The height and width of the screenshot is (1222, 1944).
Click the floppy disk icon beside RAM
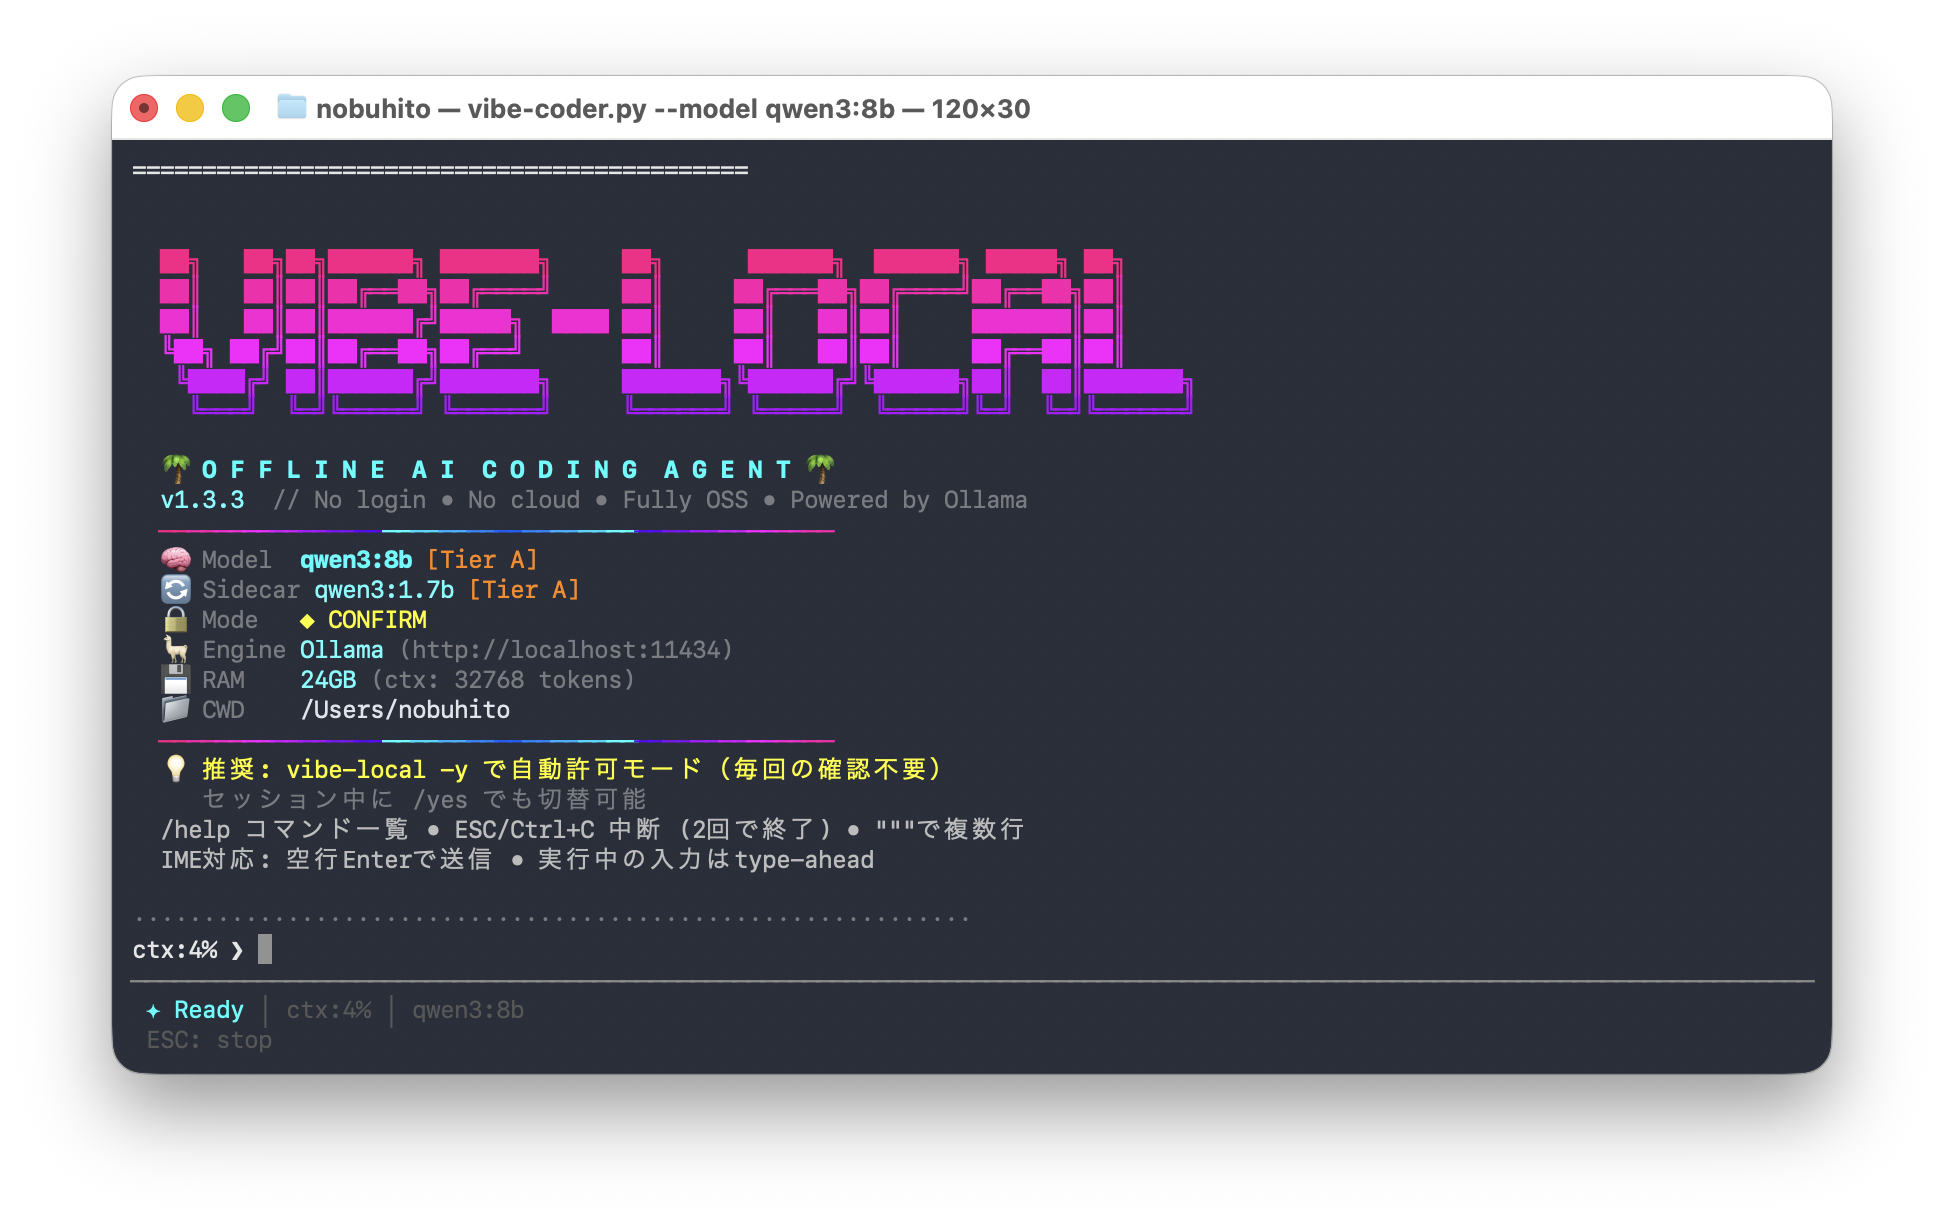(176, 680)
